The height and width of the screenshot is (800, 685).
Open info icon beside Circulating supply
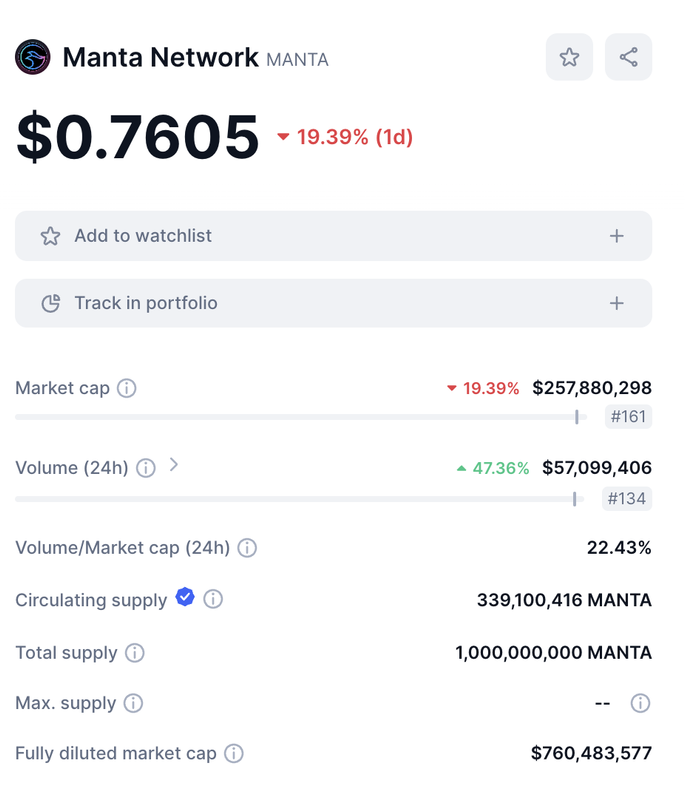click(213, 599)
